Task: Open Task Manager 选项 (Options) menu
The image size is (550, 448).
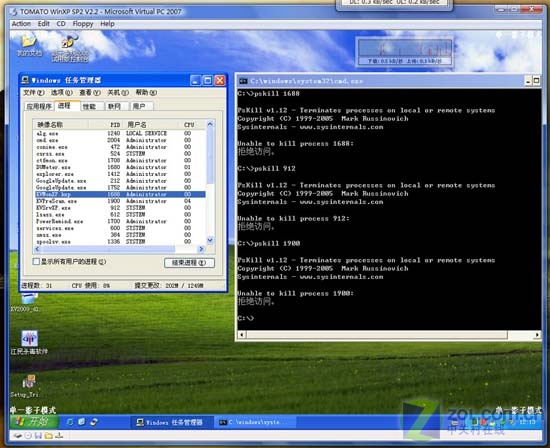Action: [62, 93]
